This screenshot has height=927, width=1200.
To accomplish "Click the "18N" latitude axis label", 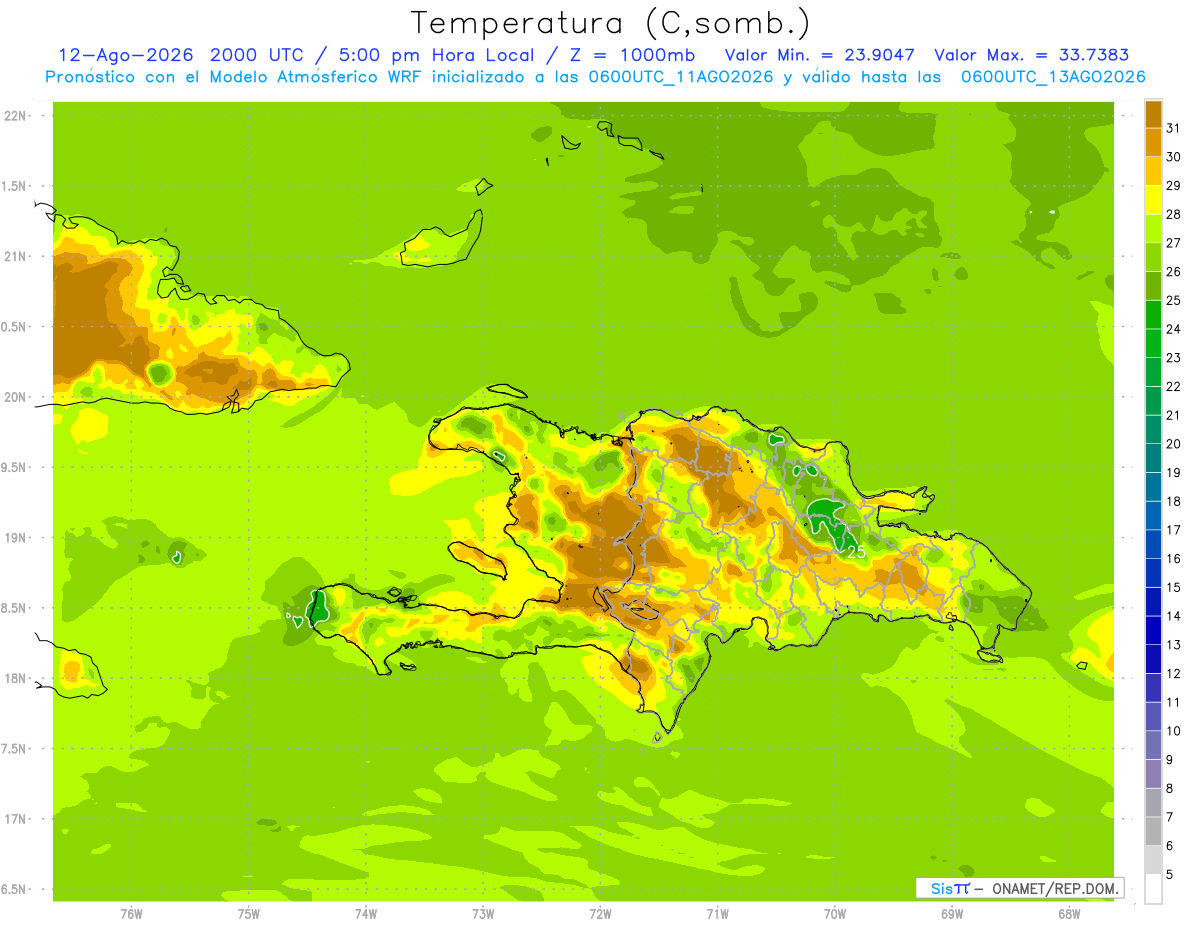I will pyautogui.click(x=14, y=678).
